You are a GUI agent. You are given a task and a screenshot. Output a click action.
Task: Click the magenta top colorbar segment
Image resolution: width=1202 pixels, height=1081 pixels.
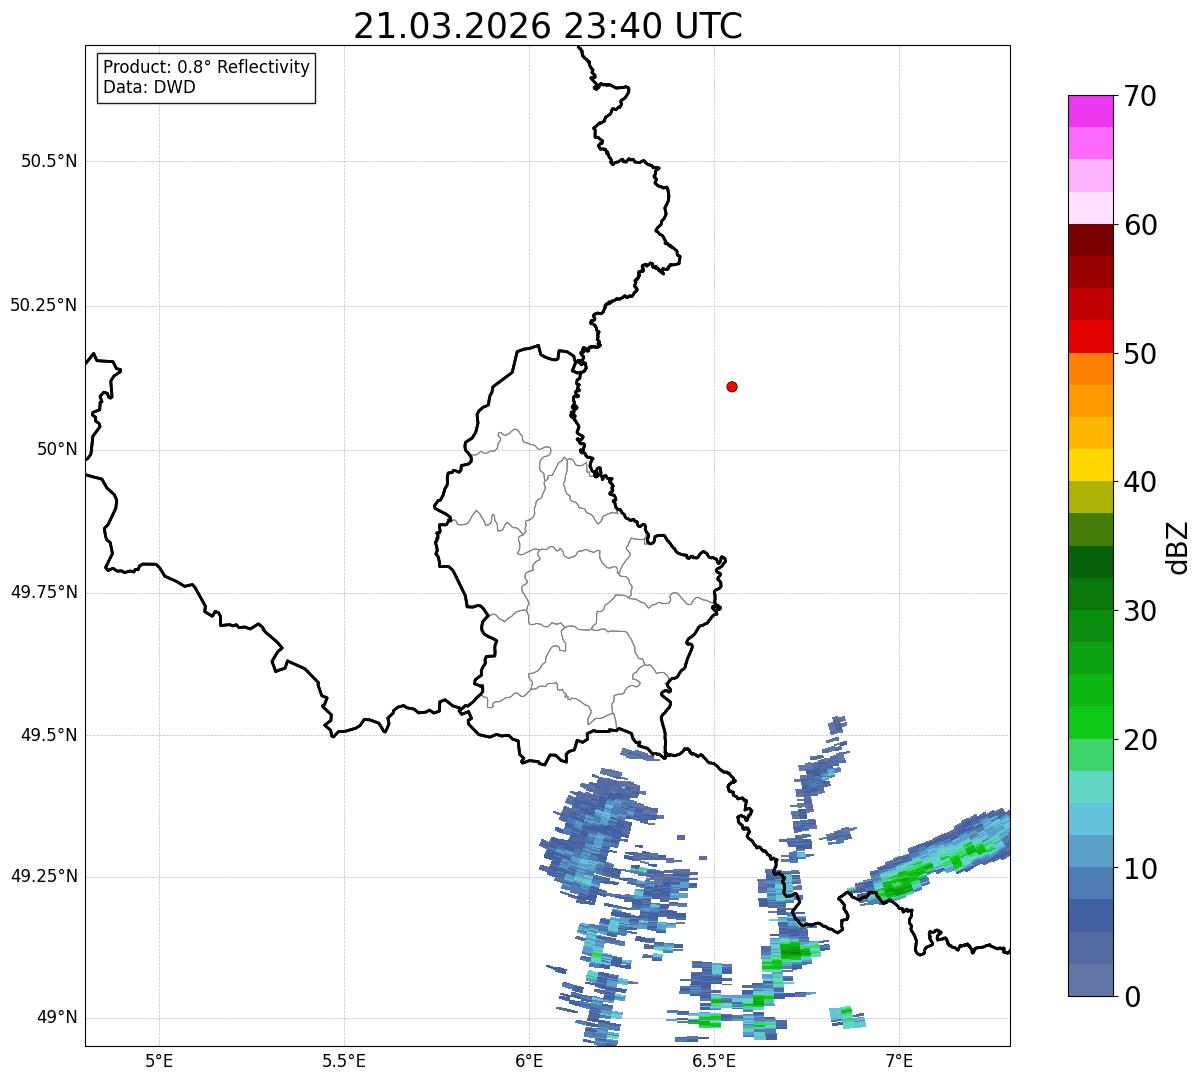click(x=1090, y=111)
